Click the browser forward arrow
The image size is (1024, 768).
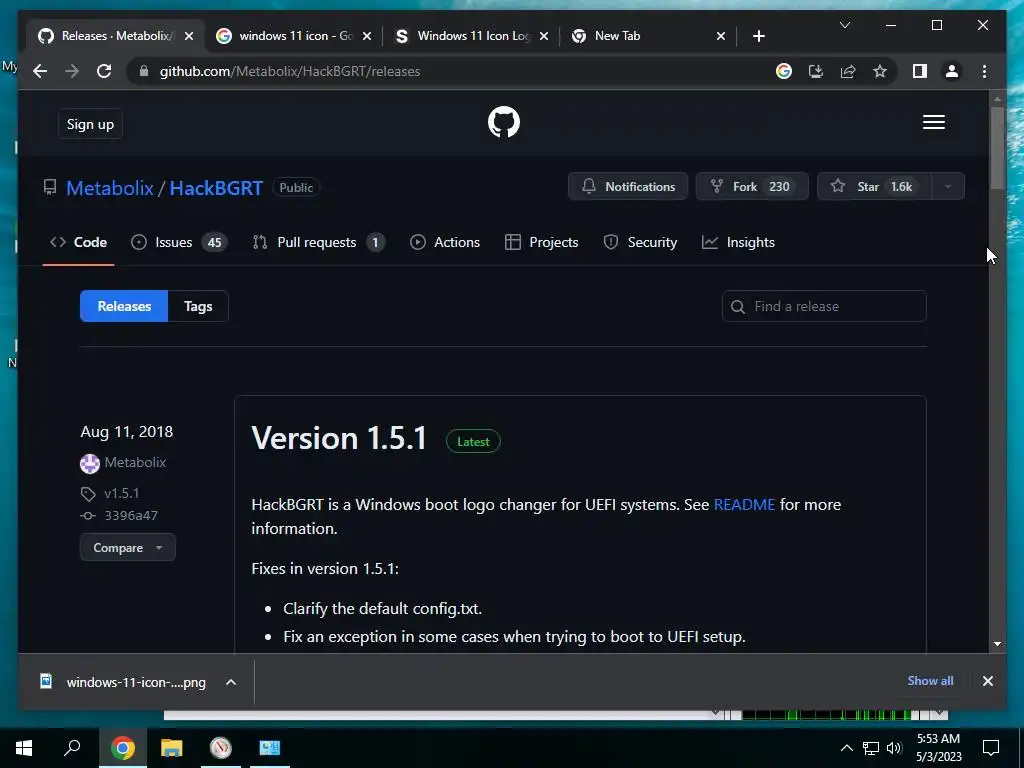click(72, 71)
